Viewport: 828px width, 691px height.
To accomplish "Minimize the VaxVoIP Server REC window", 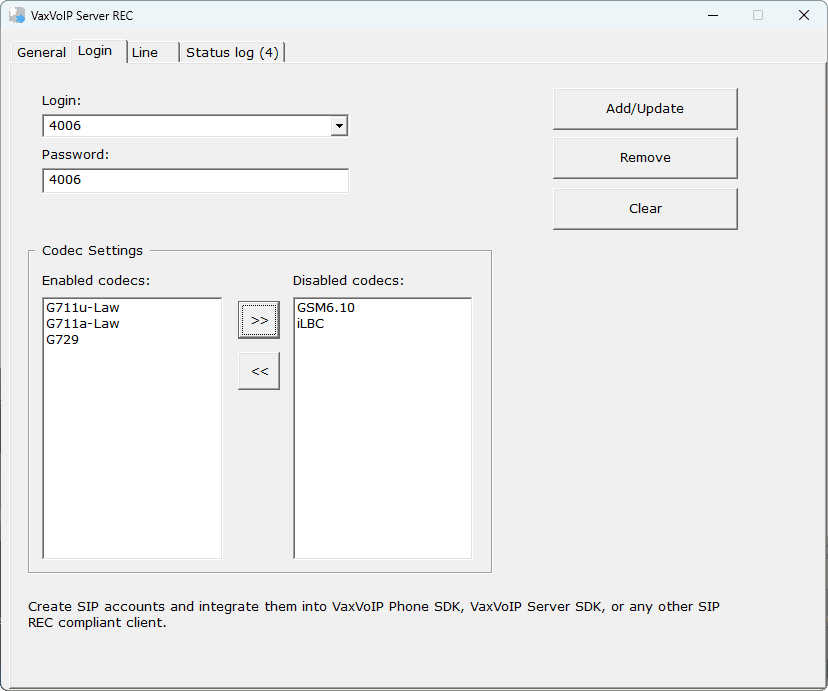I will pyautogui.click(x=713, y=15).
